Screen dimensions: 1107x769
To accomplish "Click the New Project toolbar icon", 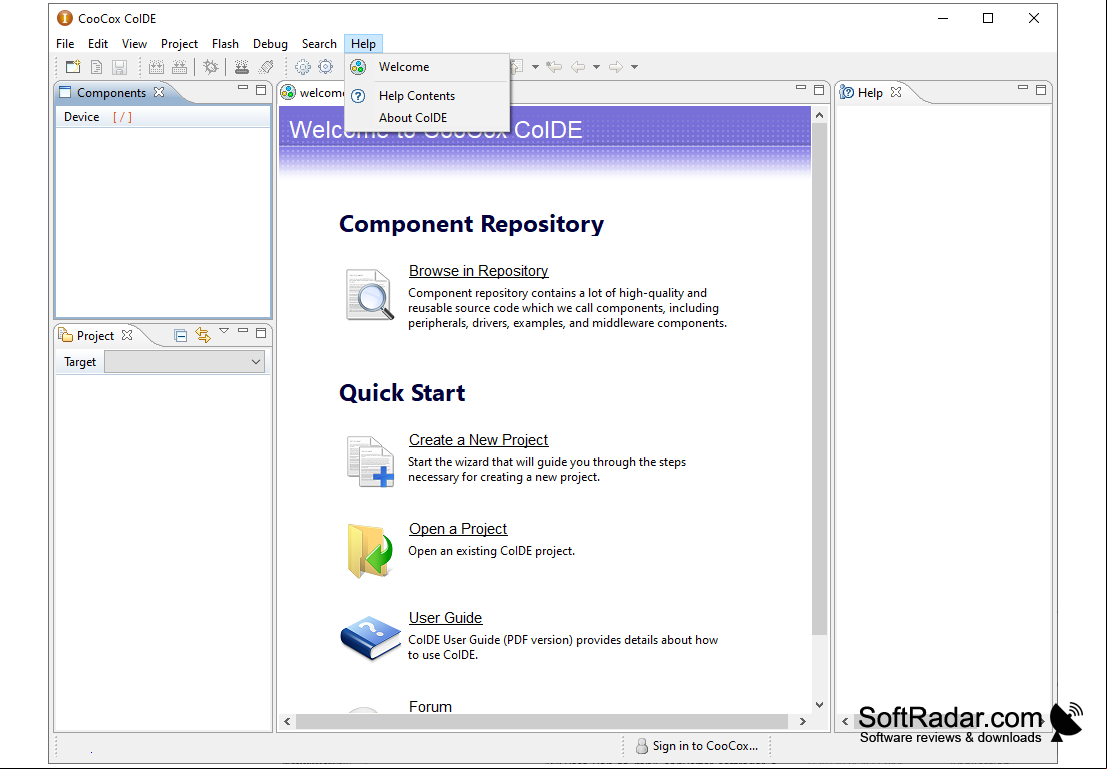I will click(x=73, y=67).
